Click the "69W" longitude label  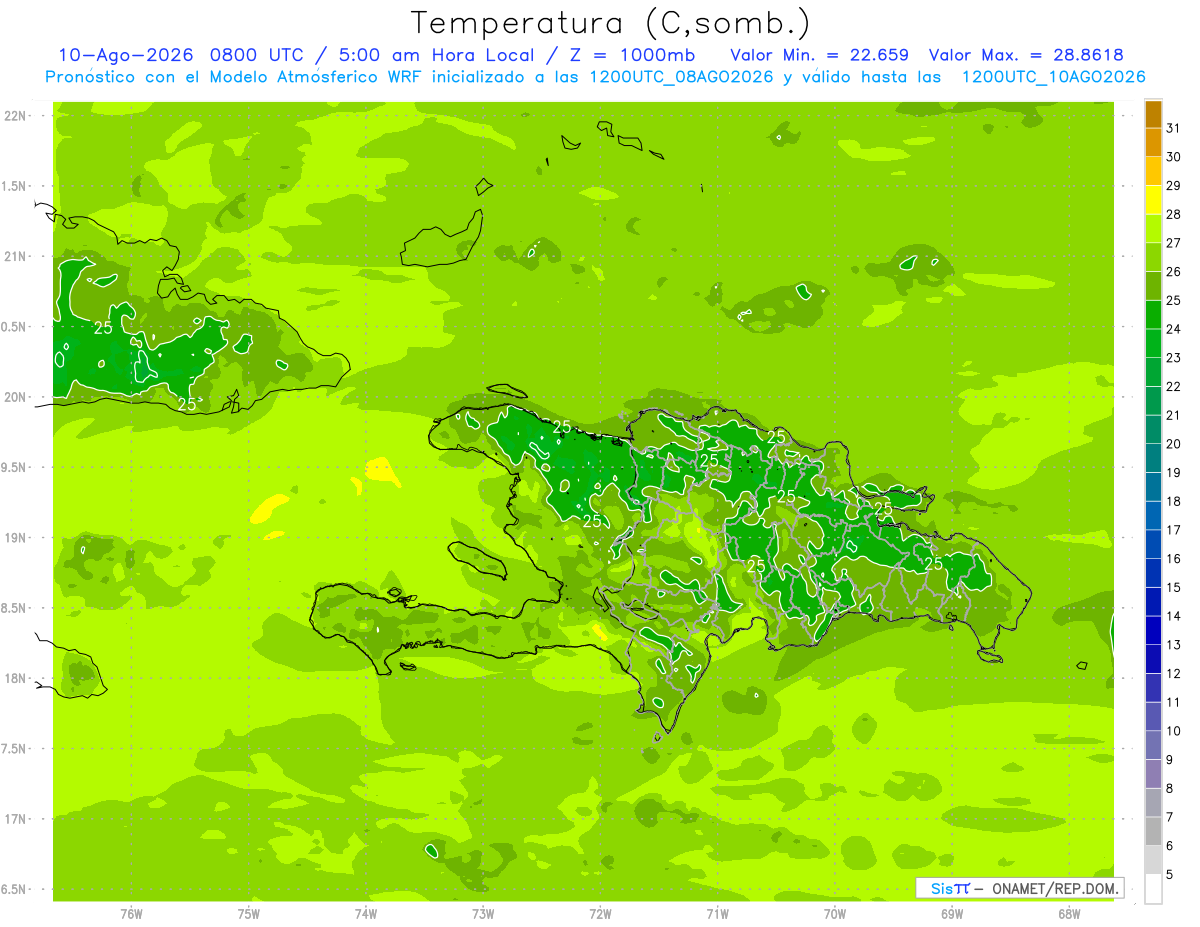[952, 913]
